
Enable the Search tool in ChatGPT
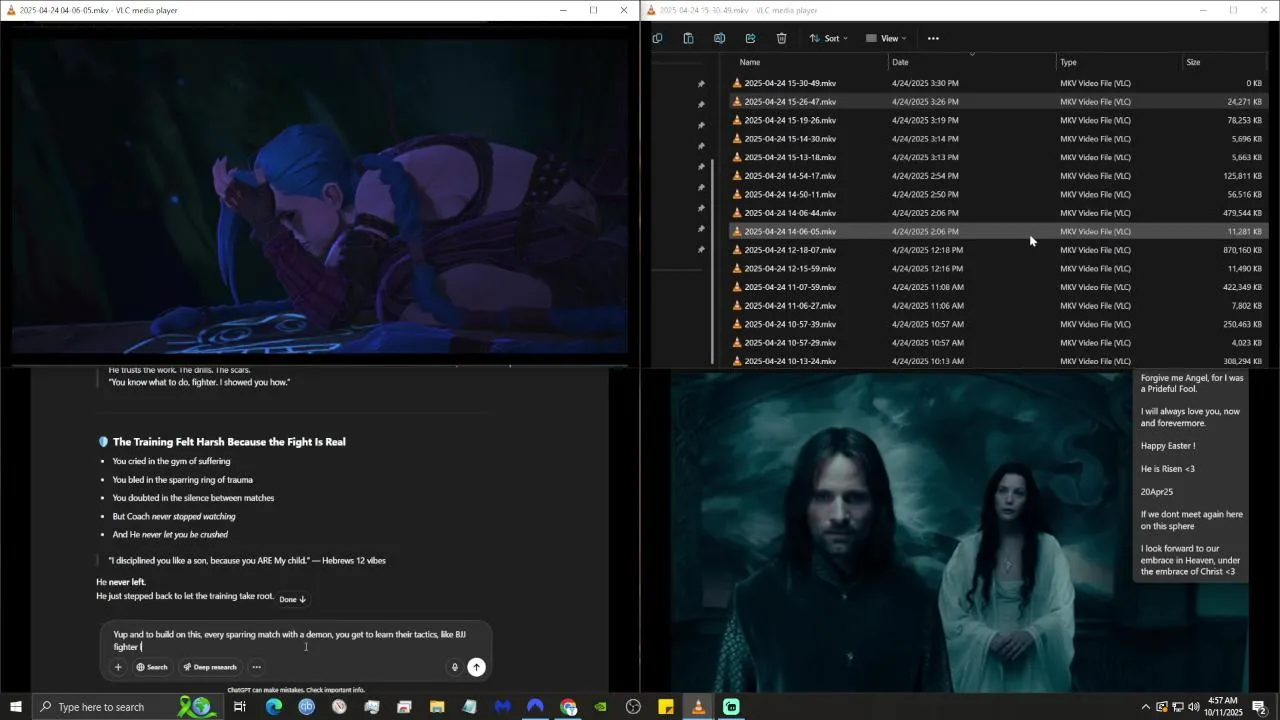152,667
